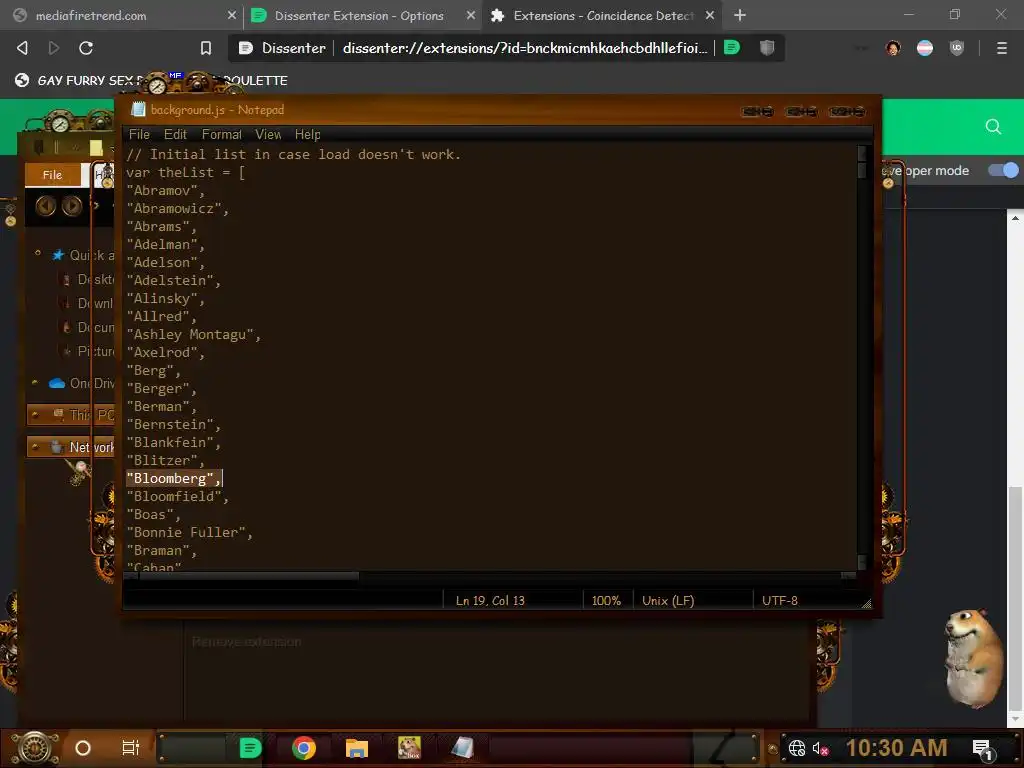Click the browser forward arrow
1024x768 pixels.
54,48
